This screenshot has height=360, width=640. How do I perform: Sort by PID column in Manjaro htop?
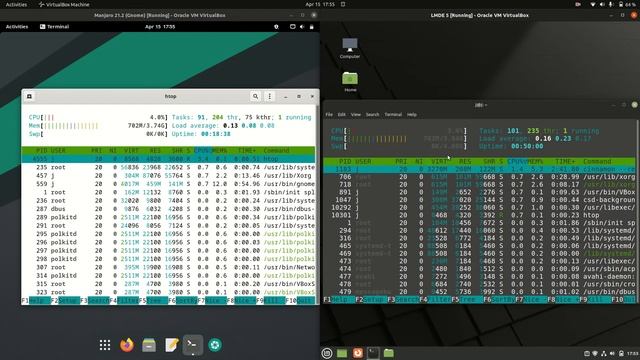pyautogui.click(x=42, y=150)
